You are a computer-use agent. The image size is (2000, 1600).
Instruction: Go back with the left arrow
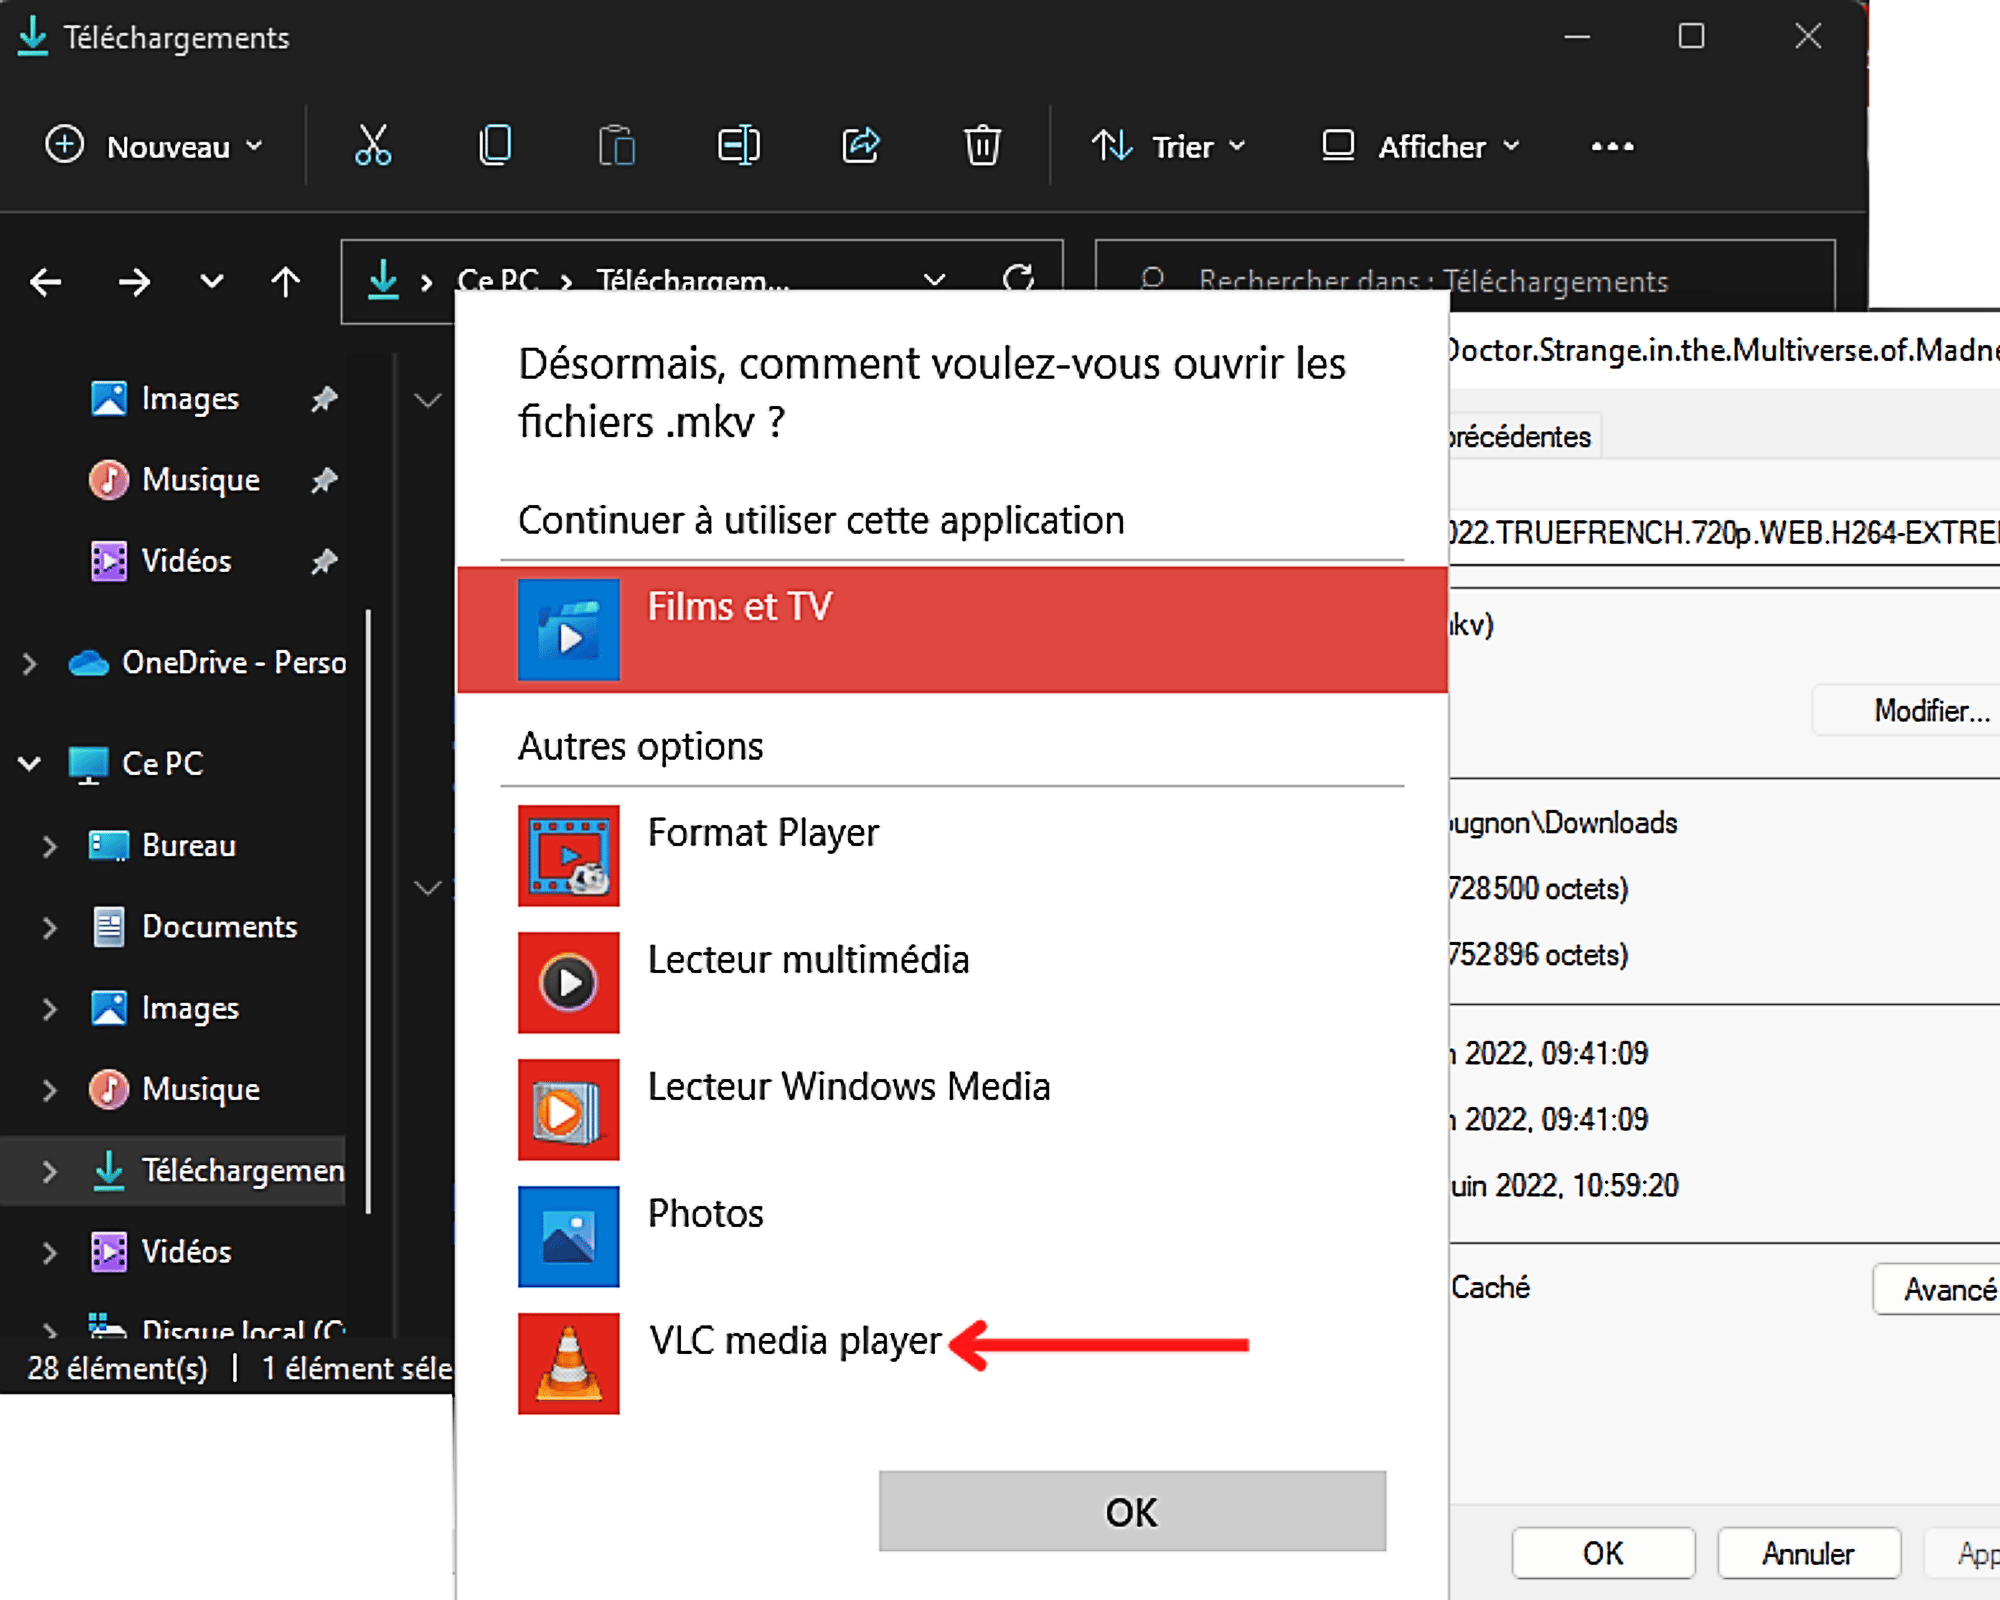coord(46,282)
